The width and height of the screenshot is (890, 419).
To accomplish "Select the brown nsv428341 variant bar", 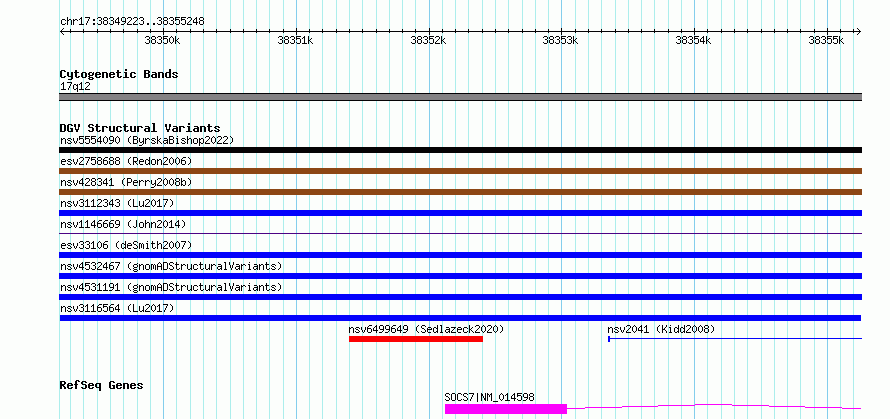I will [461, 192].
